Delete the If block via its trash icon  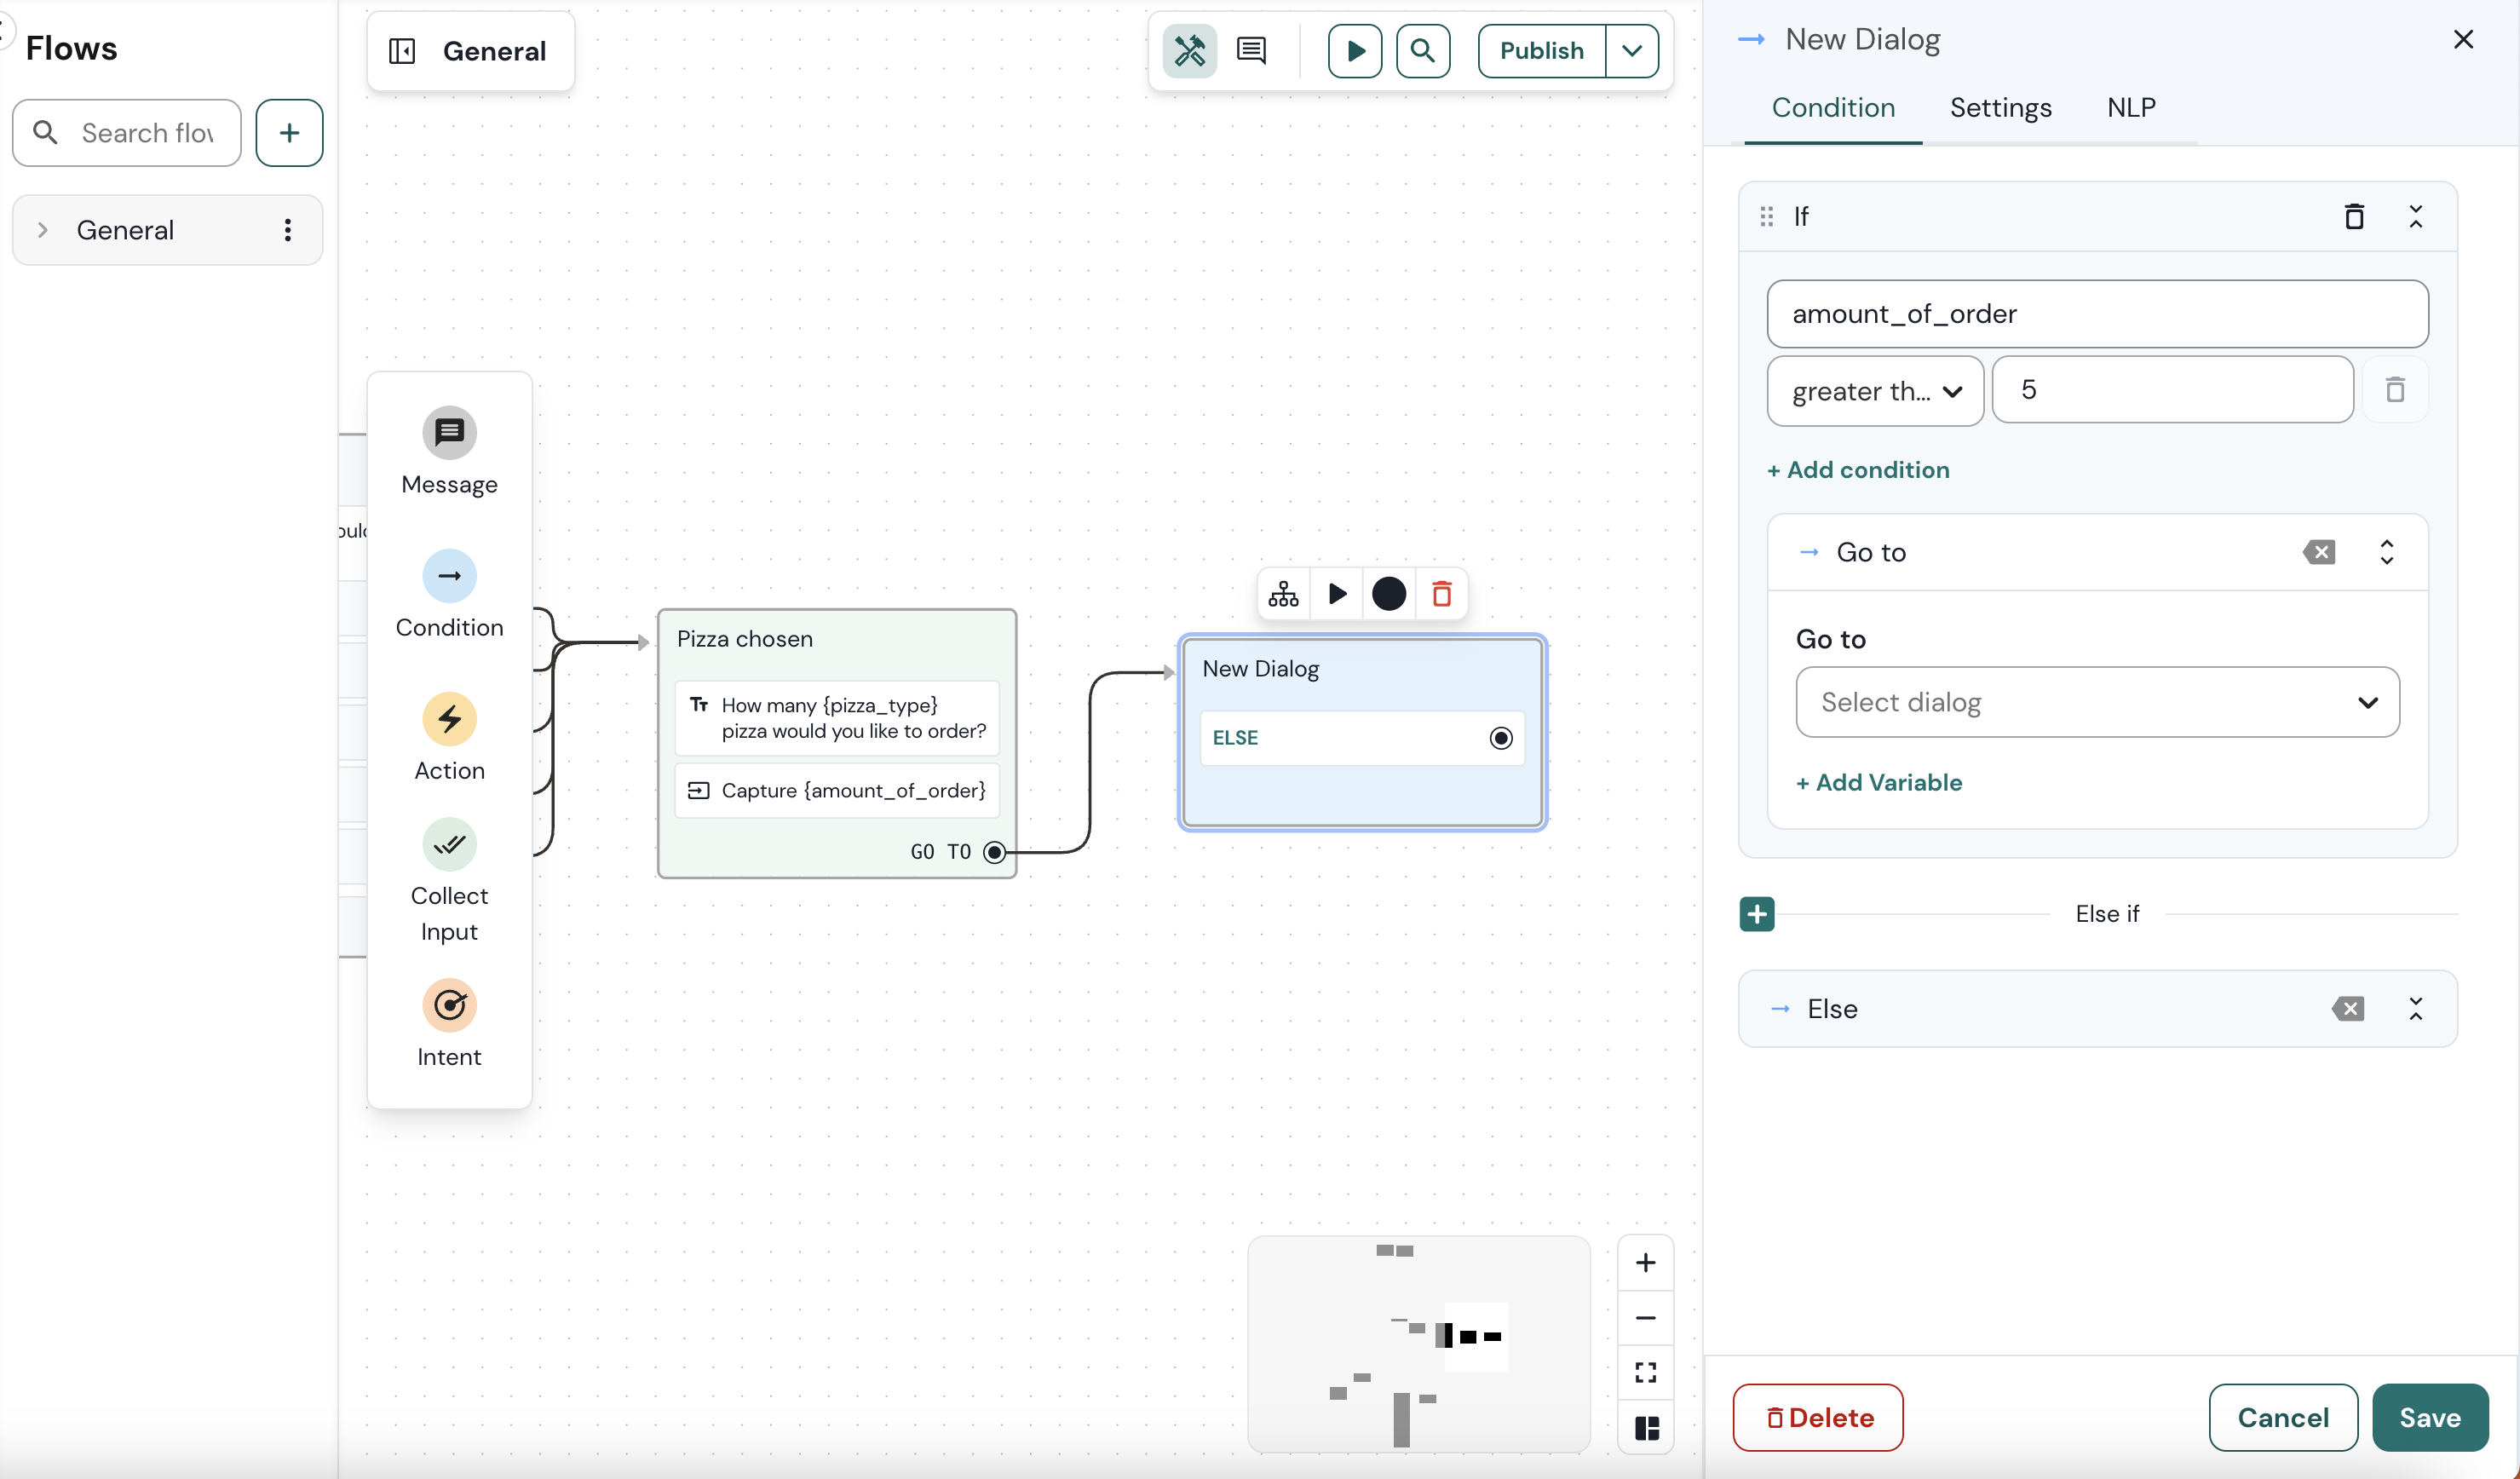[2354, 216]
